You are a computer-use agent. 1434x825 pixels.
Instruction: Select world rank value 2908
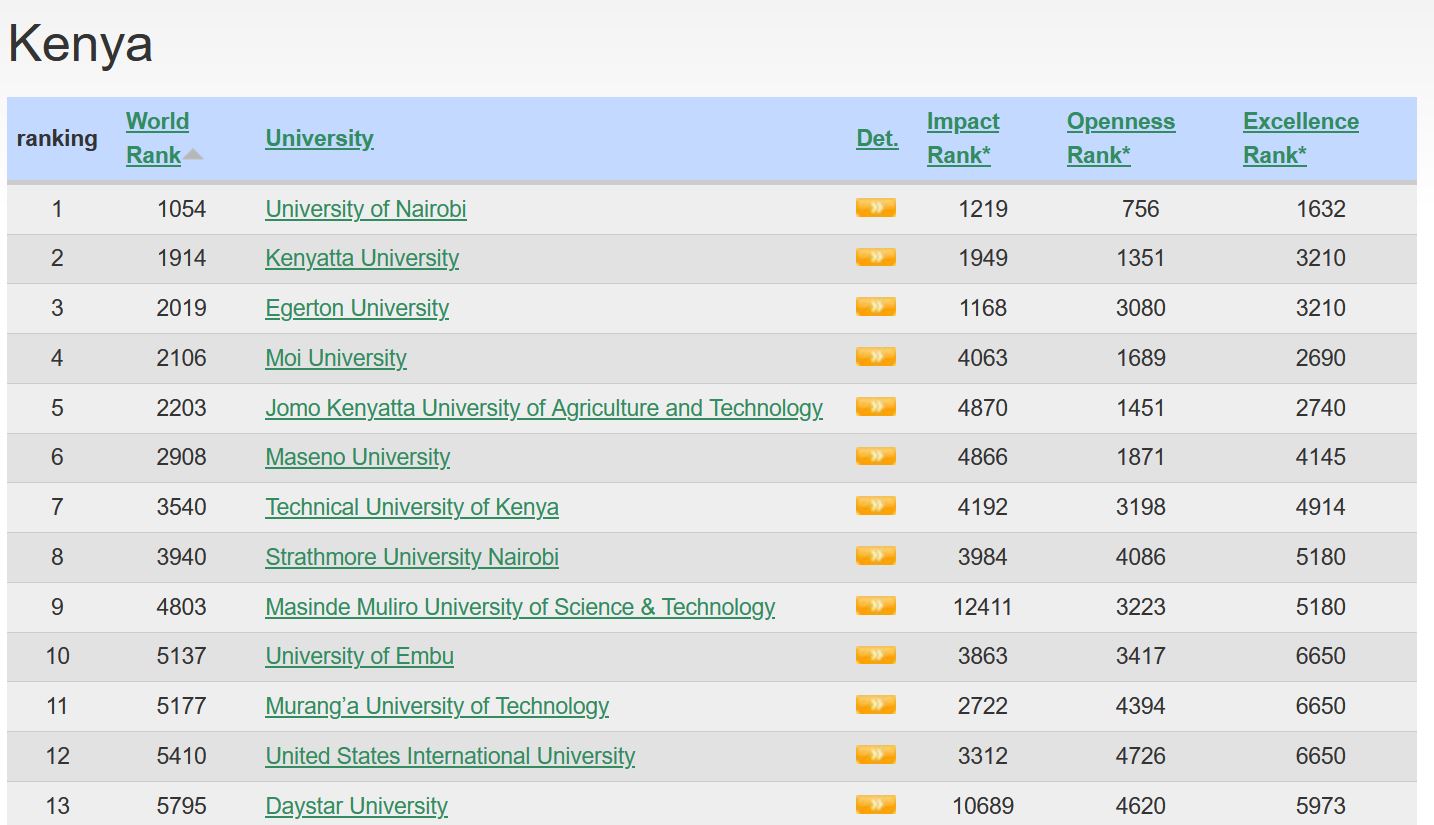(x=181, y=457)
